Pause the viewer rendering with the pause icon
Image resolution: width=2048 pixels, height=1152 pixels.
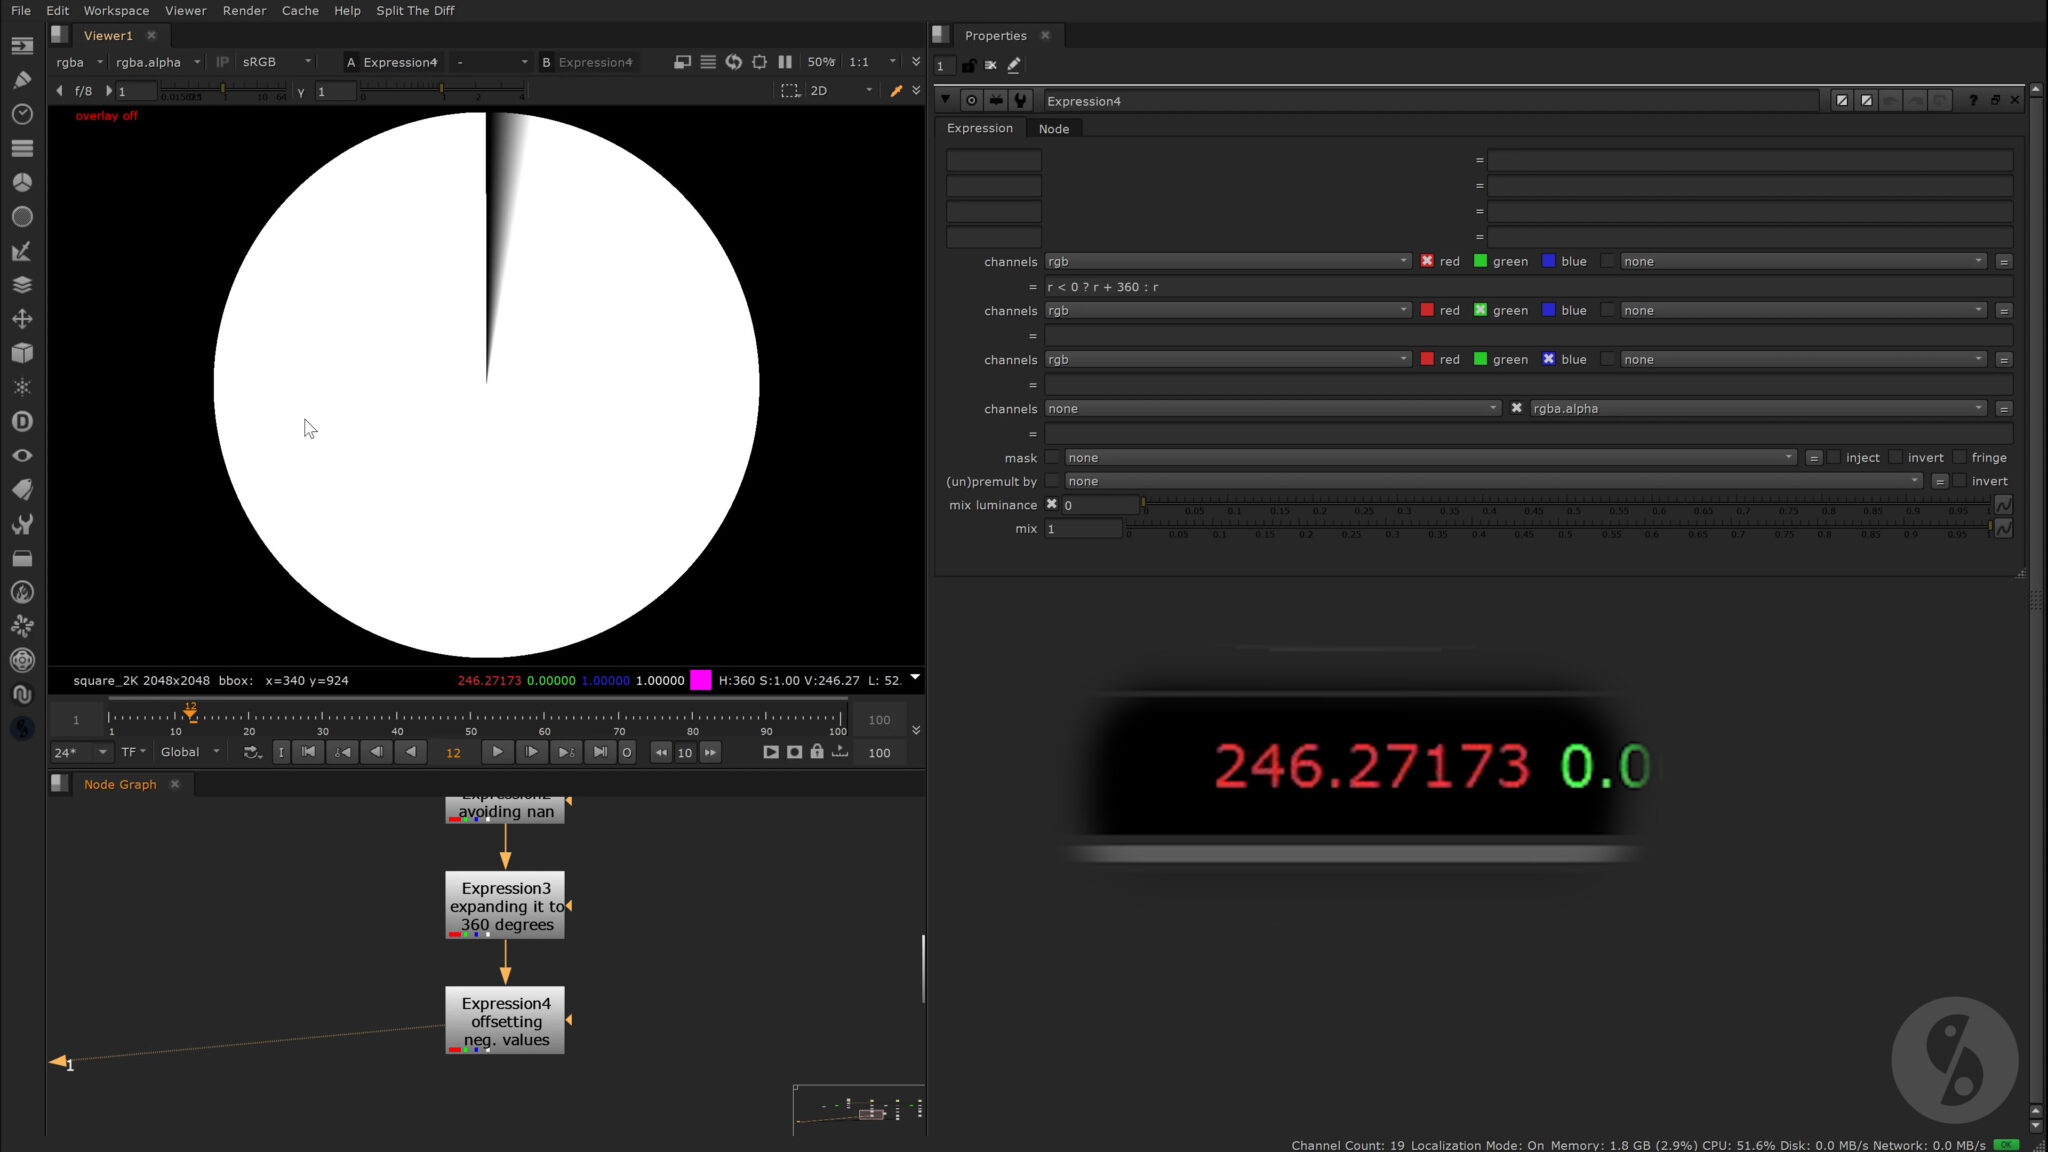click(784, 62)
